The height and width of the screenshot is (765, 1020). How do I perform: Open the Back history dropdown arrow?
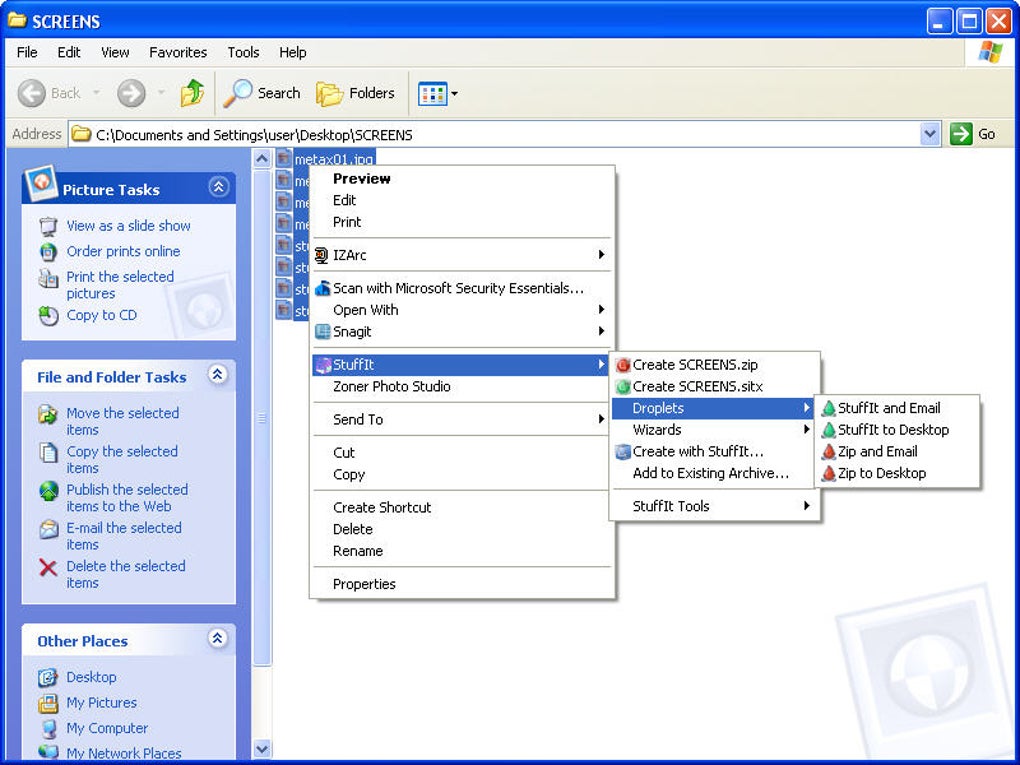pos(96,93)
